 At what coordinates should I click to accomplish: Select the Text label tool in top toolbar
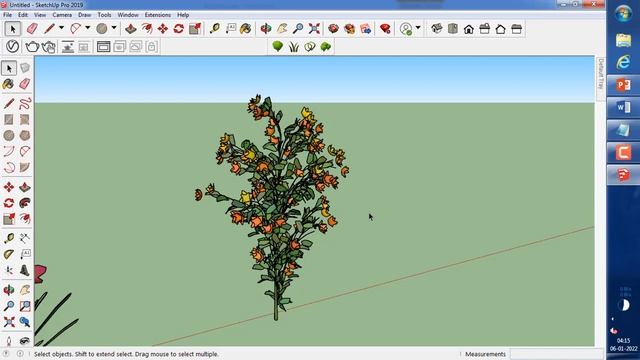pos(231,29)
